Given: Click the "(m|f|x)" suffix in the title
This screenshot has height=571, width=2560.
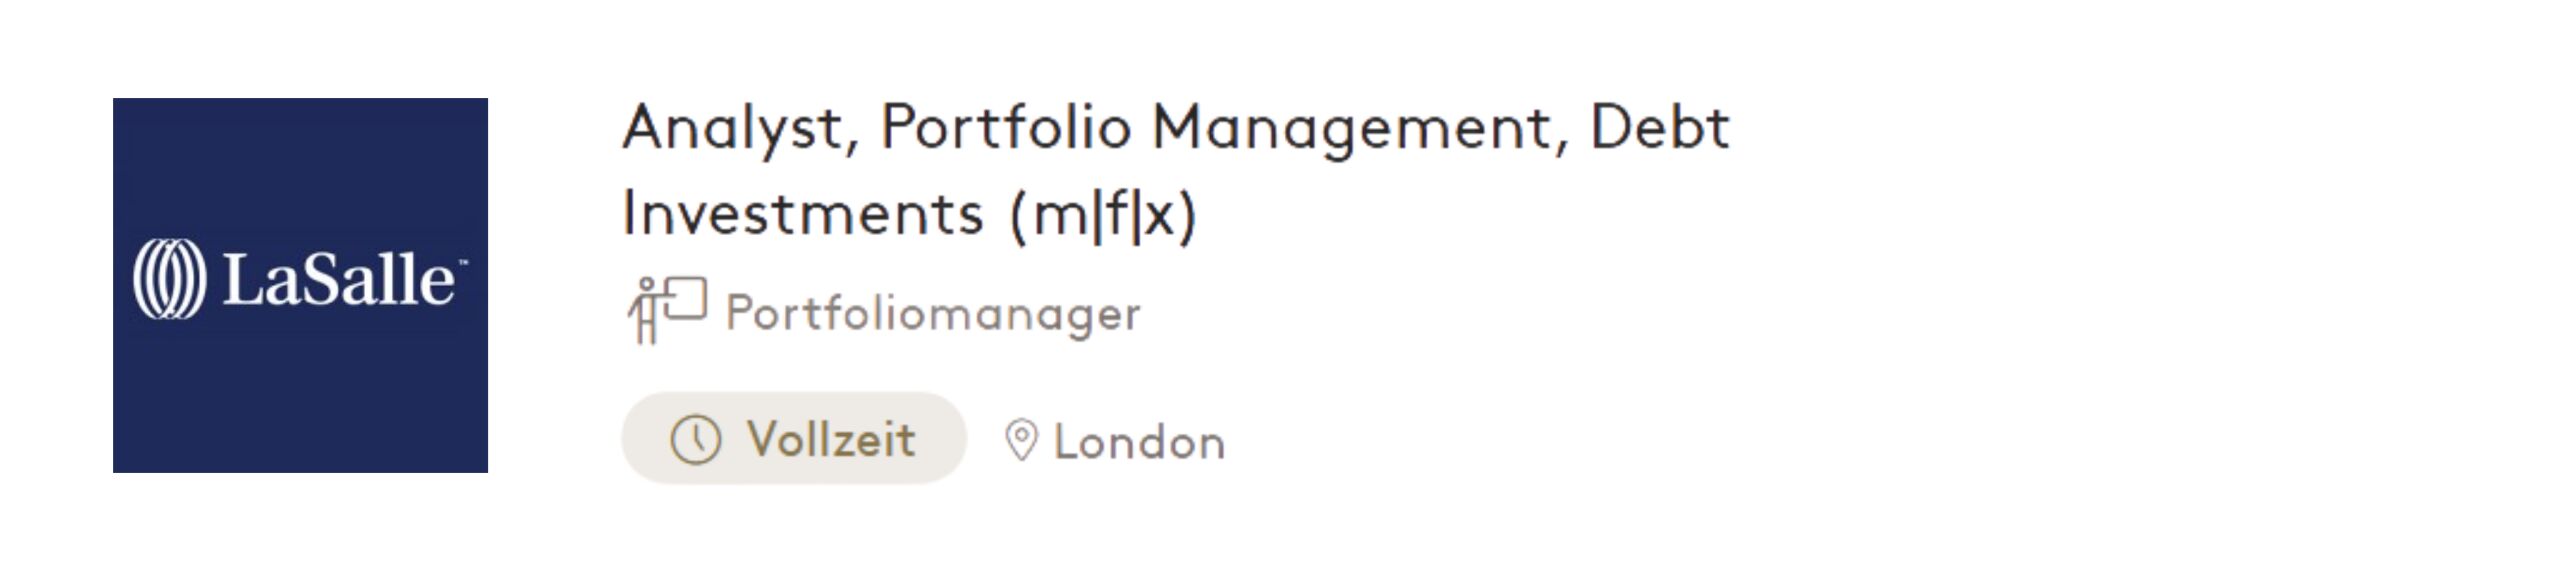Looking at the screenshot, I should click(x=1102, y=214).
